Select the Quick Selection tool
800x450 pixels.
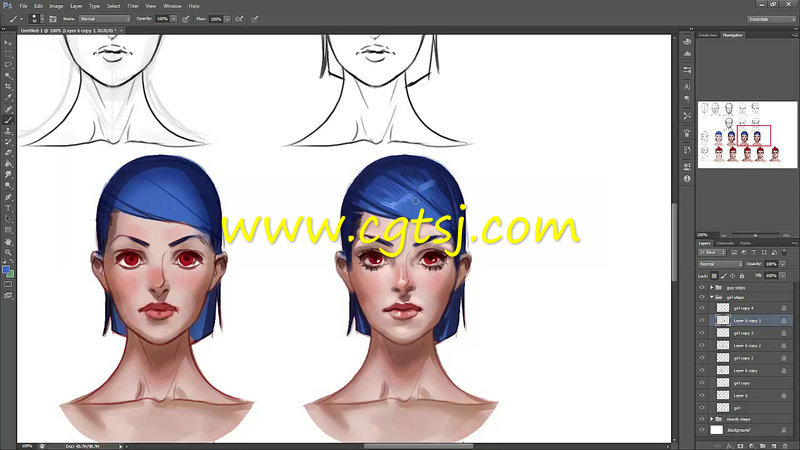coord(8,76)
